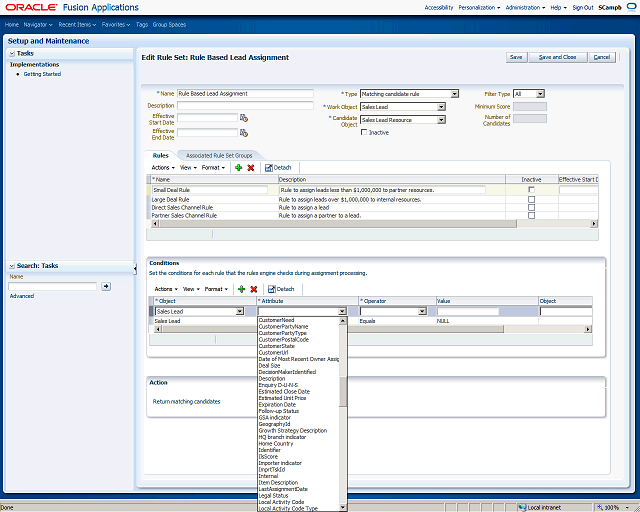This screenshot has height=512, width=640.
Task: Choose Estimated Close Date attribute
Action: 284,392
